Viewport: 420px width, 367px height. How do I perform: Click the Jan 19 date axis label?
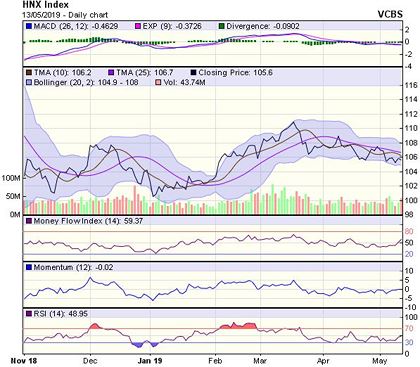tap(150, 361)
